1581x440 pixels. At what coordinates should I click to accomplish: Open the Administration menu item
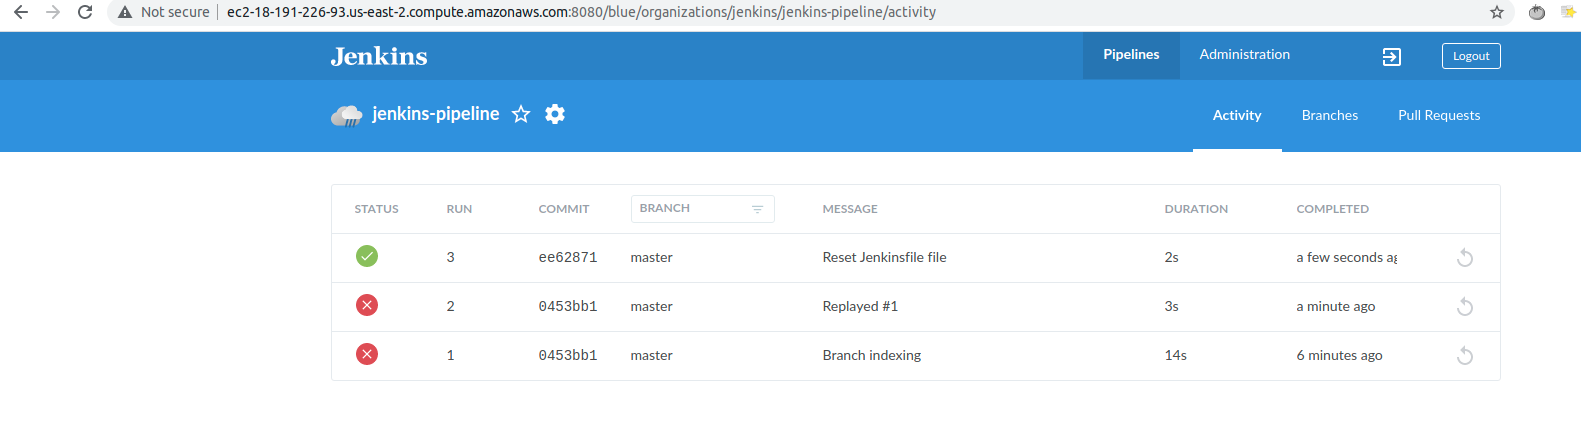click(1245, 55)
